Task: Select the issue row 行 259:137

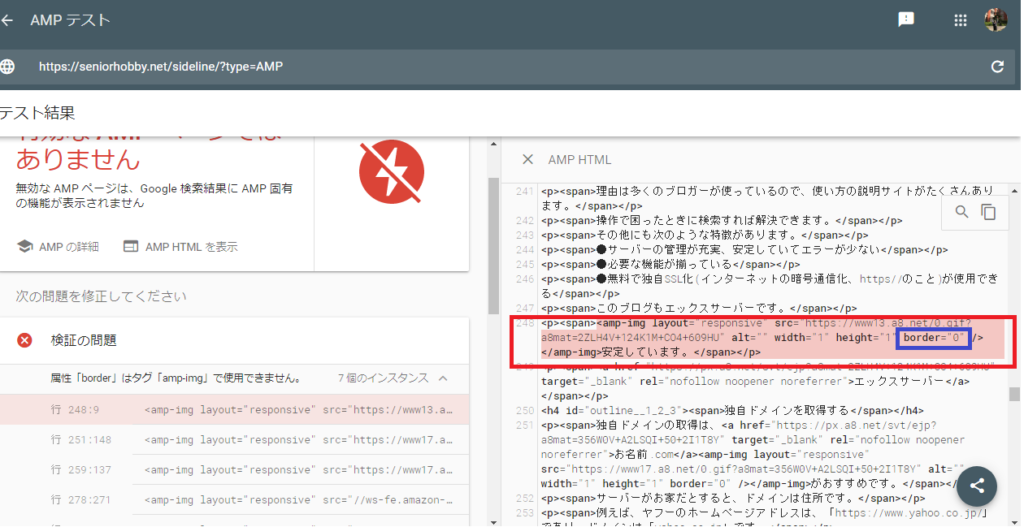Action: (234, 470)
